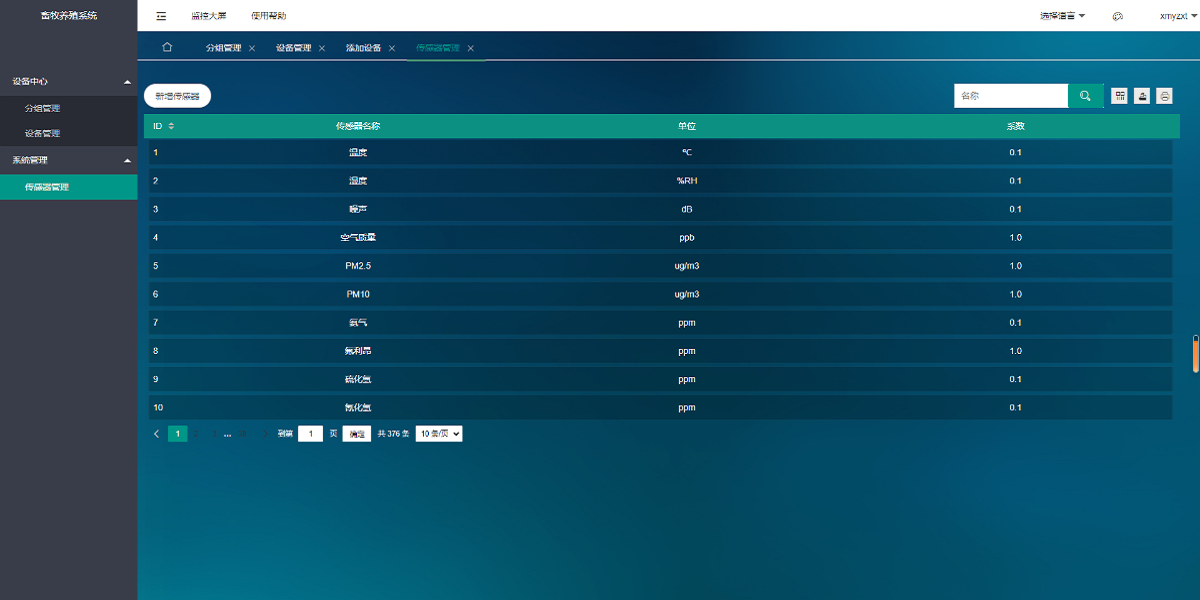Close the 添加设备 tab

pyautogui.click(x=392, y=48)
